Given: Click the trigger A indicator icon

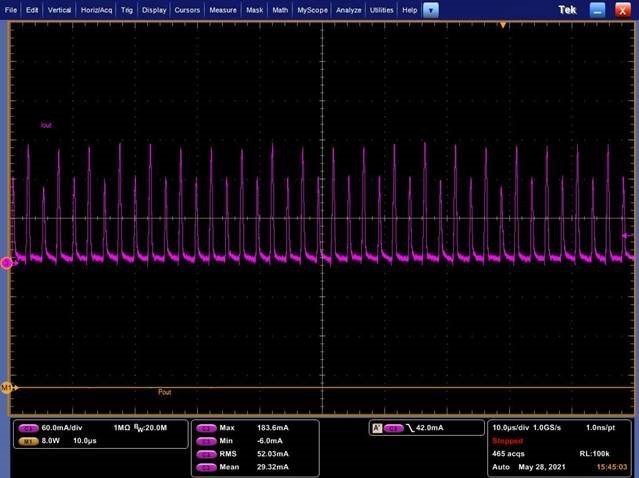Looking at the screenshot, I should click(x=377, y=428).
